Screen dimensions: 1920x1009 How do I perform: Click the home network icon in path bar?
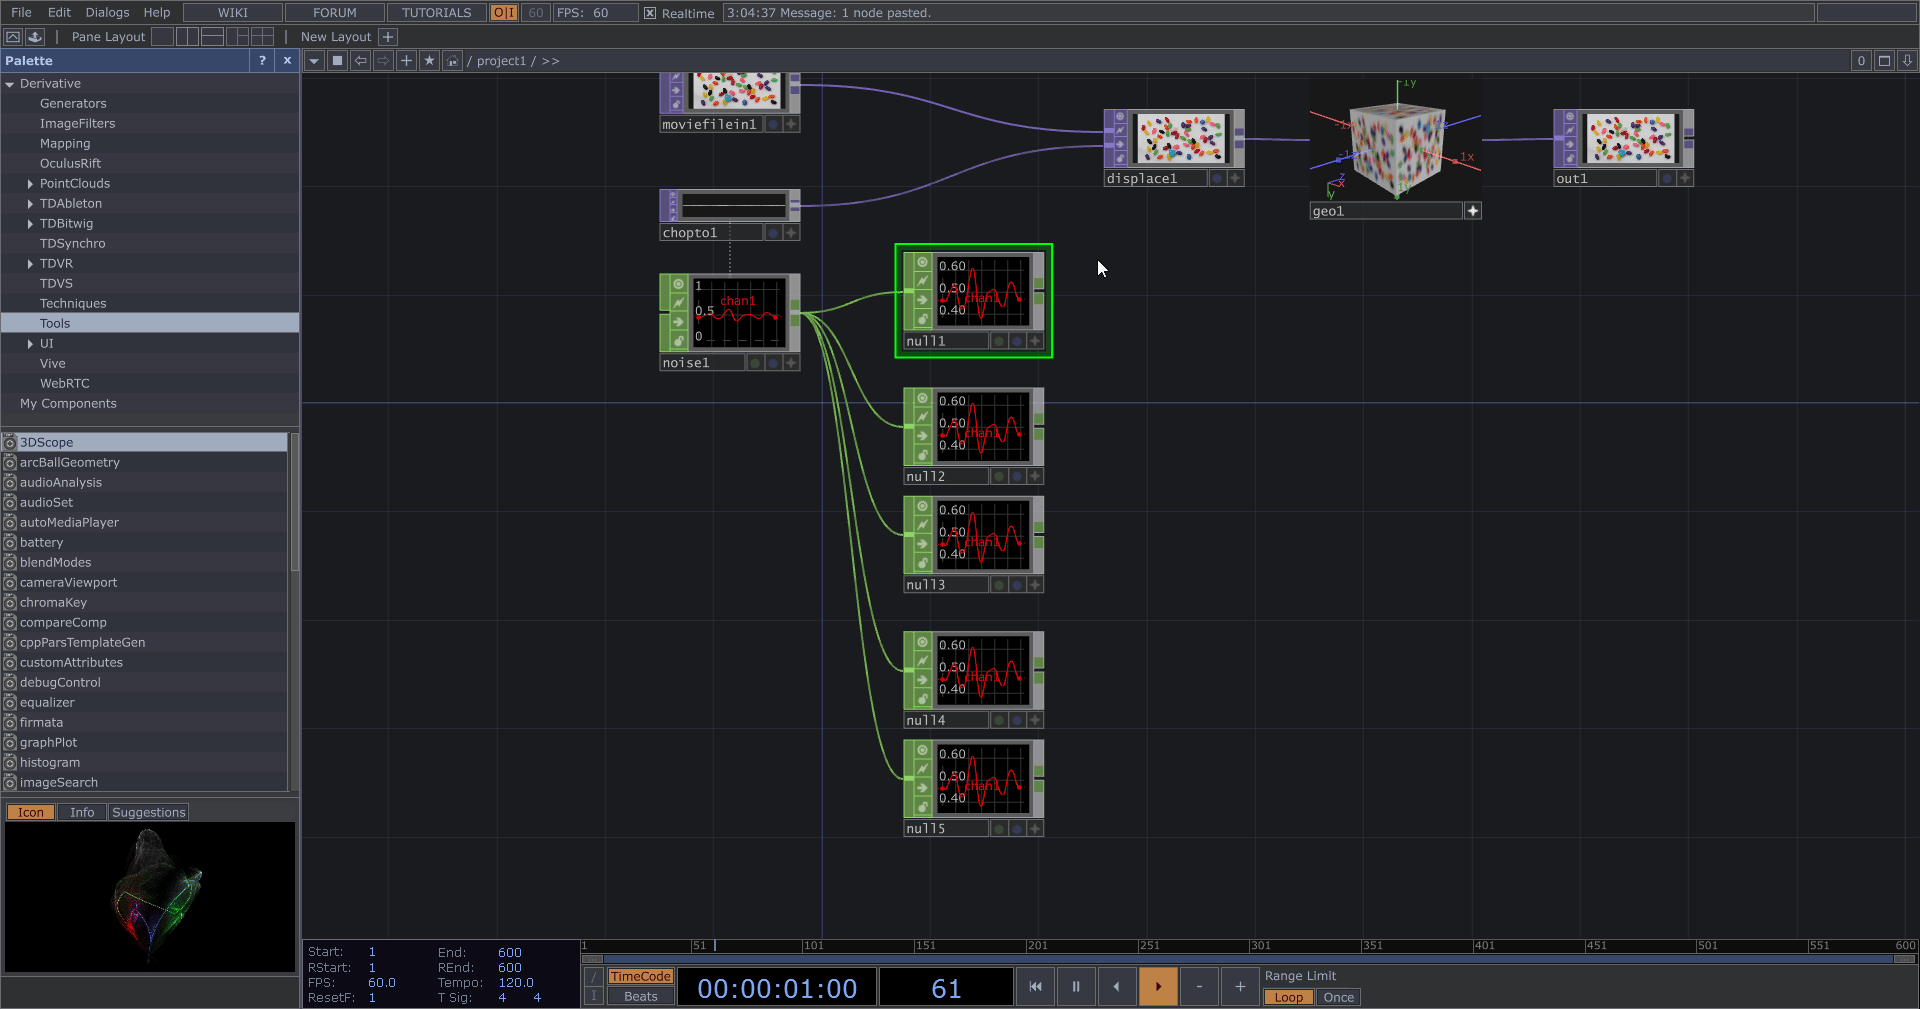(x=452, y=61)
